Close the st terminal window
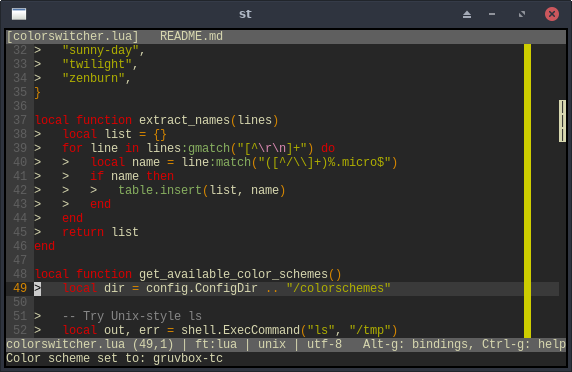The image size is (572, 372). point(552,14)
